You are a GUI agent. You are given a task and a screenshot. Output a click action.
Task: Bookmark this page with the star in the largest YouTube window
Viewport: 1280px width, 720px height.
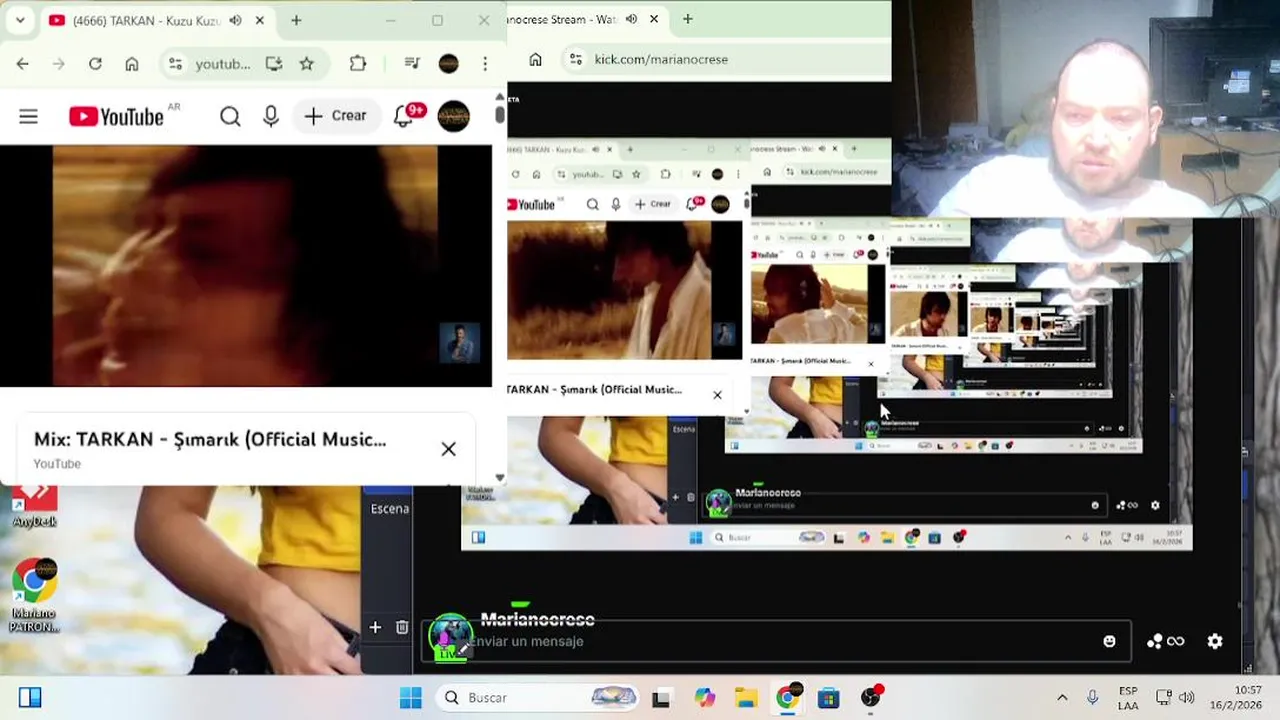(307, 64)
